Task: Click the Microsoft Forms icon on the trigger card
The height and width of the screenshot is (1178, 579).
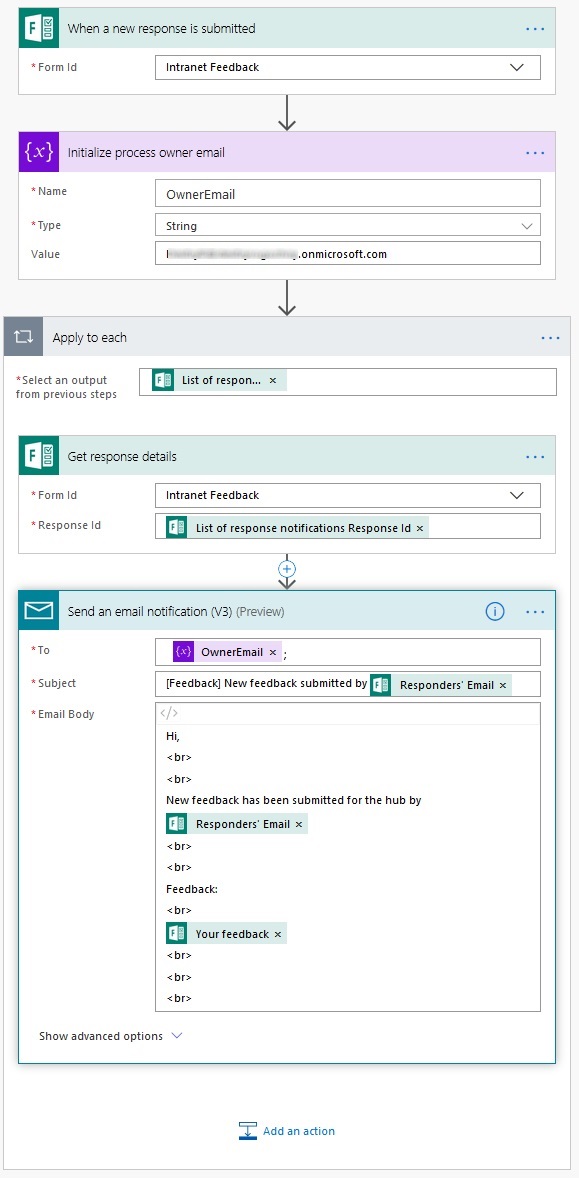Action: point(38,29)
